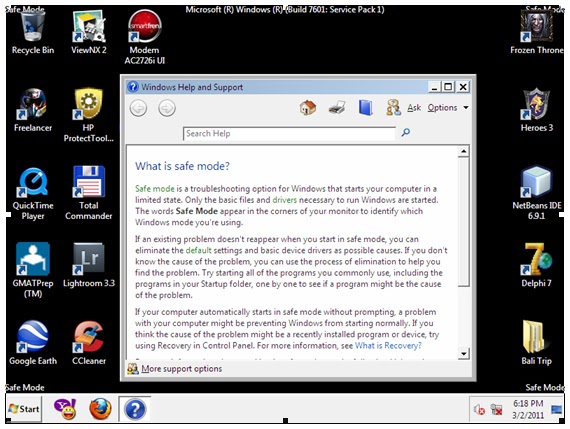This screenshot has width=570, height=429.
Task: Click the scrollbar up arrow
Action: tap(463, 151)
